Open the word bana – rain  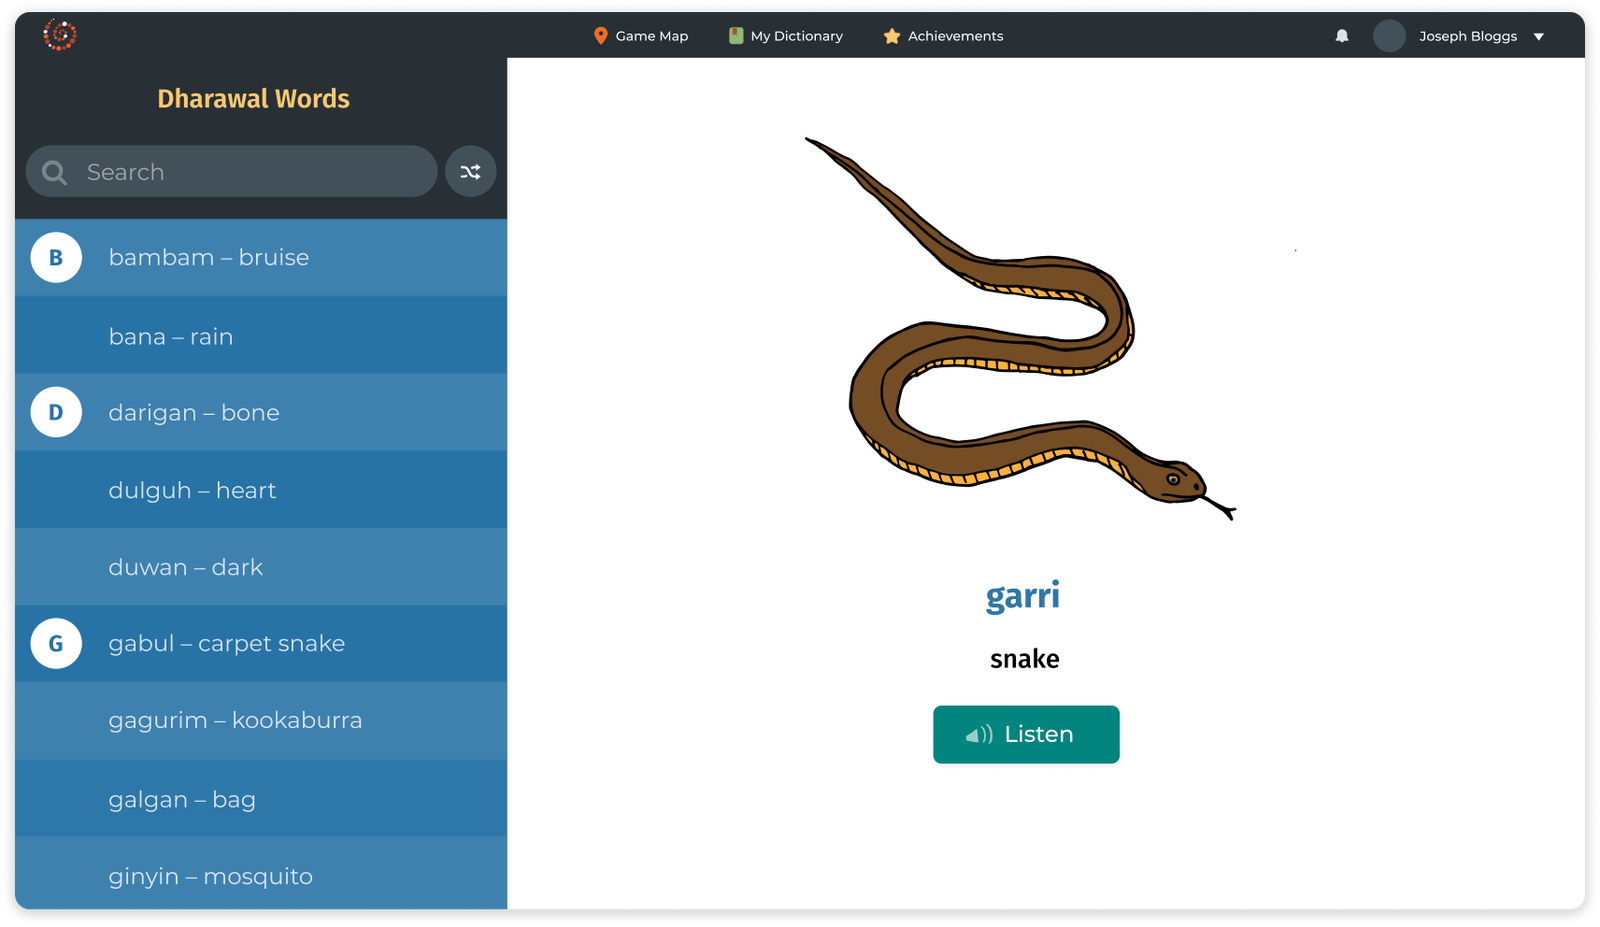click(170, 335)
